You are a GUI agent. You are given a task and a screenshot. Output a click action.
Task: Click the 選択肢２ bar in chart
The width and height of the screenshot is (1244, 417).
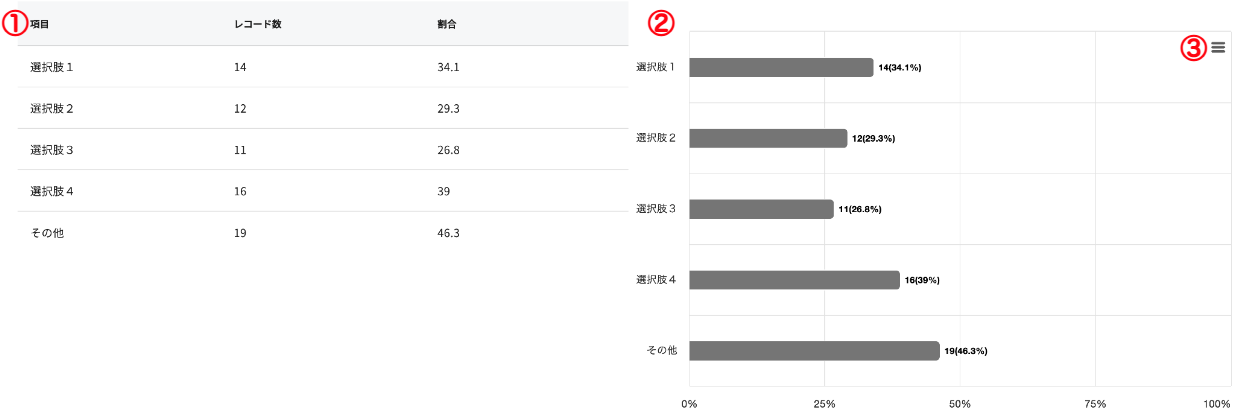click(x=768, y=138)
